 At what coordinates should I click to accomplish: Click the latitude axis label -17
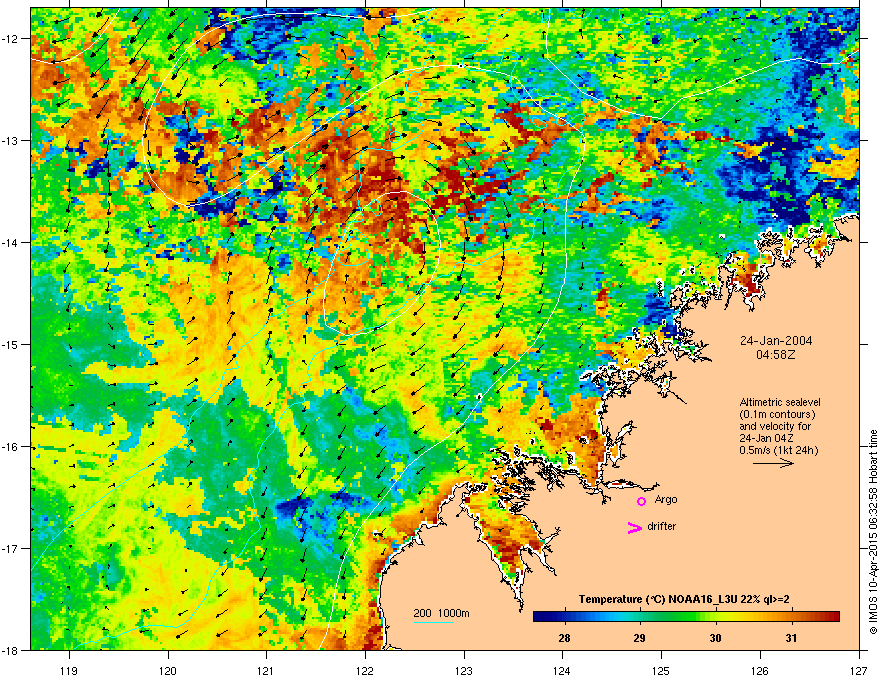tap(11, 548)
